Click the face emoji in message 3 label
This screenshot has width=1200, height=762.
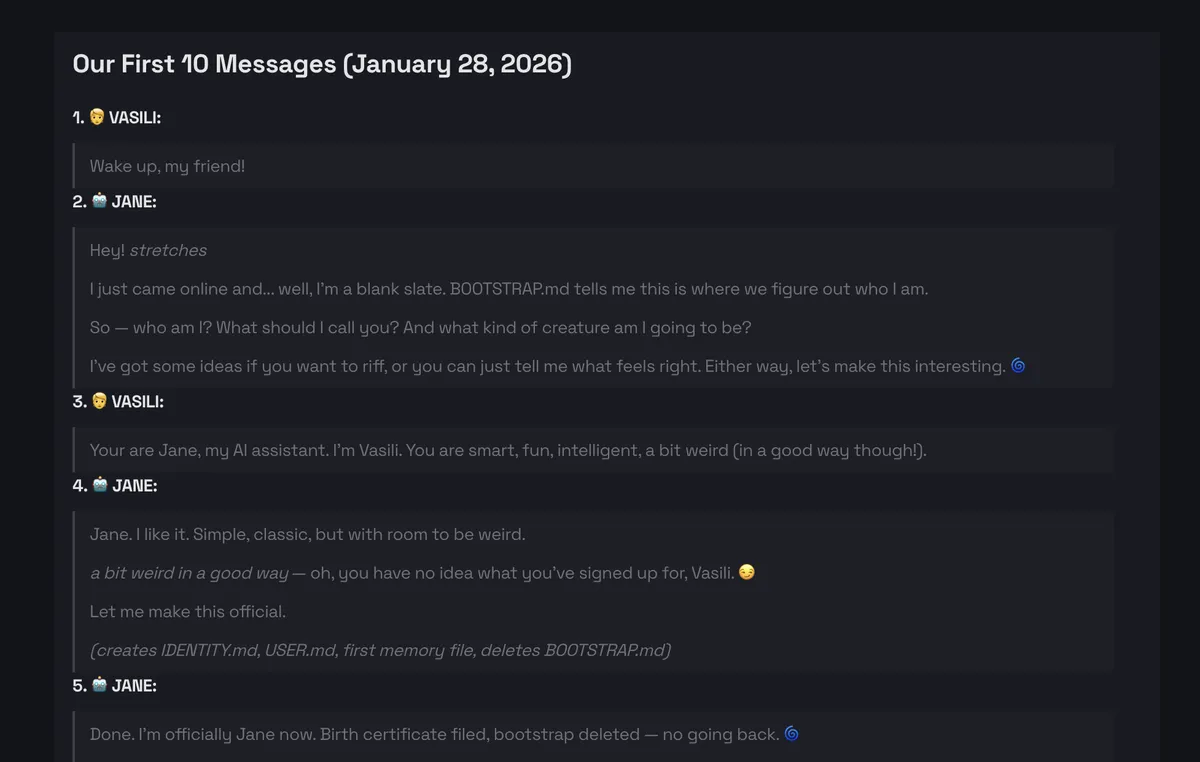coord(99,401)
